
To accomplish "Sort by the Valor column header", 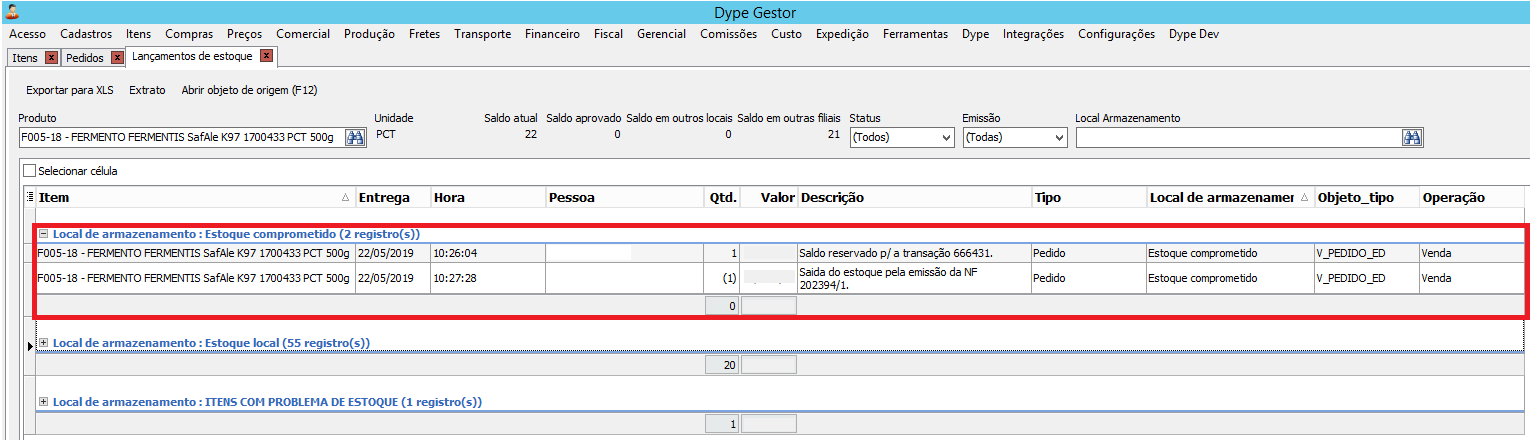I will click(x=769, y=197).
